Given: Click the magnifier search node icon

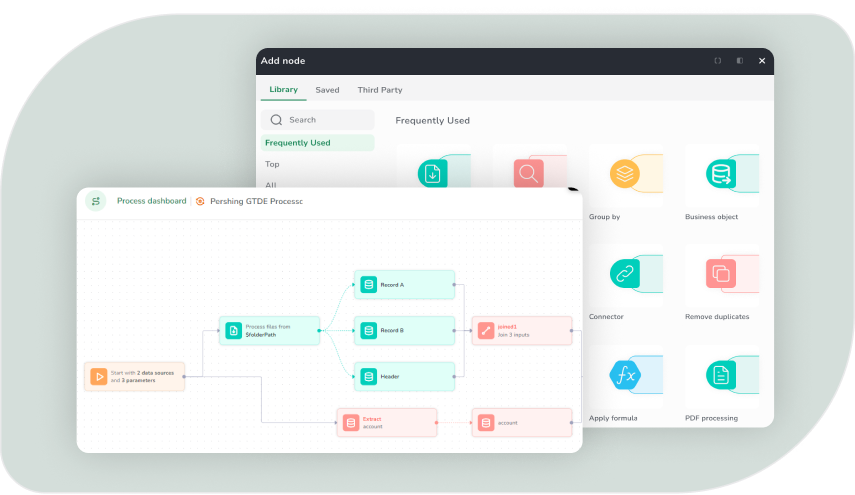Looking at the screenshot, I should point(529,174).
